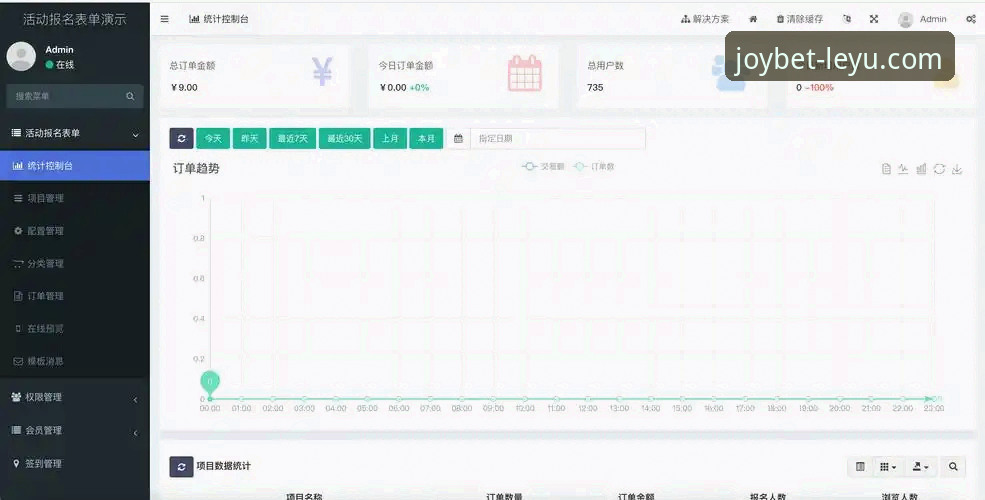Click the refresh button beside 今天
Screen dimensions: 985x500
tap(182, 139)
